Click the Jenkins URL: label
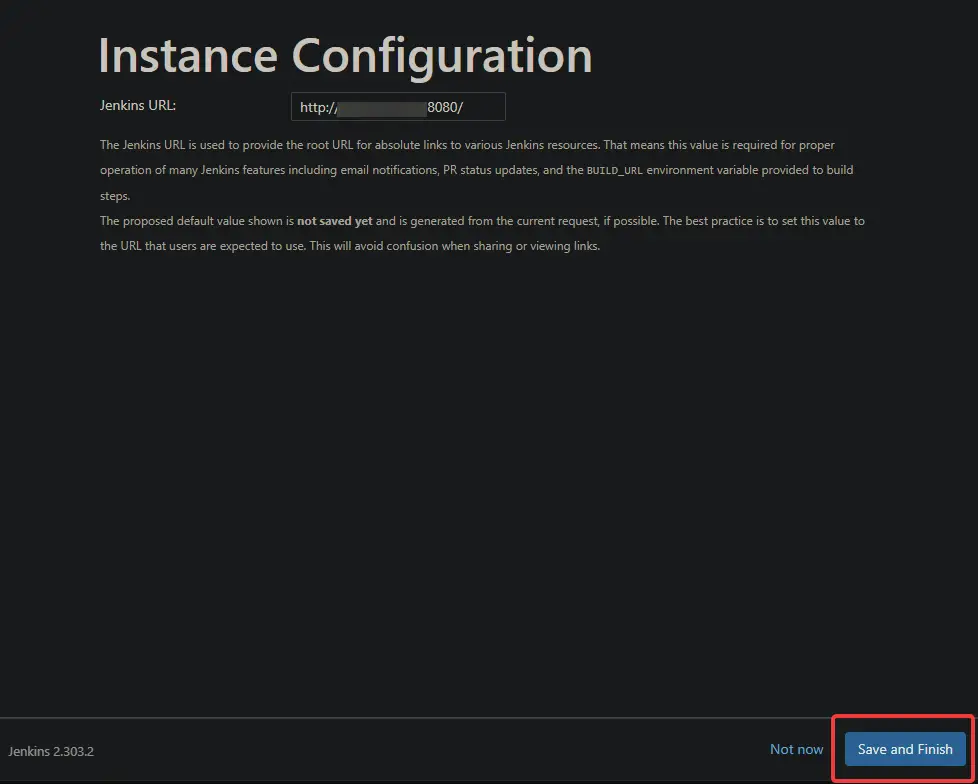 click(x=138, y=105)
